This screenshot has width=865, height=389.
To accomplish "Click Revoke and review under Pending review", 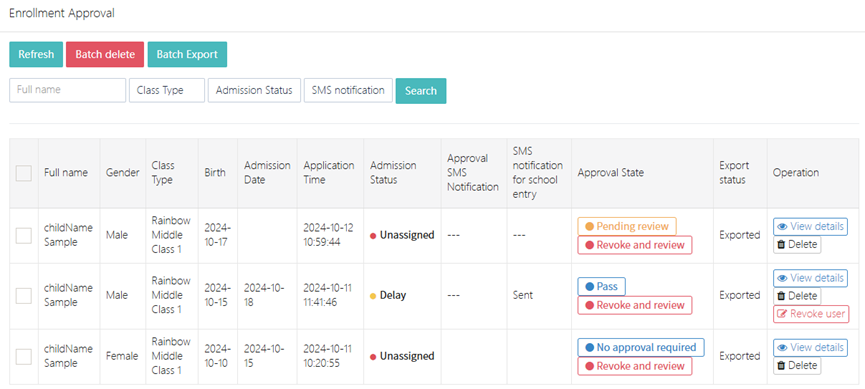I will (634, 245).
